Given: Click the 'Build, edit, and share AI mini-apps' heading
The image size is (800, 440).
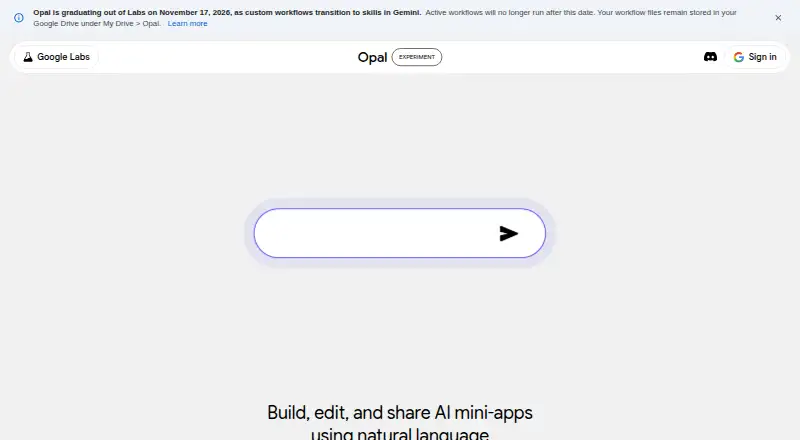Looking at the screenshot, I should coord(400,423).
